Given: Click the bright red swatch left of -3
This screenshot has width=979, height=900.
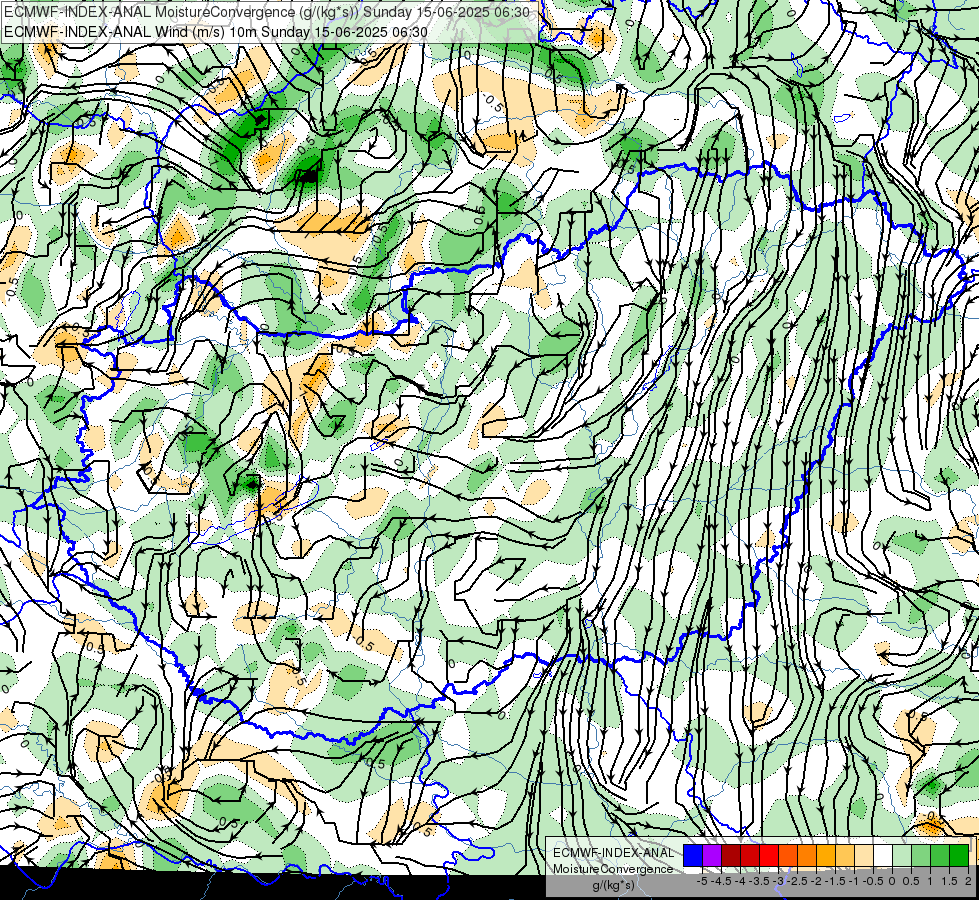Looking at the screenshot, I should click(769, 855).
